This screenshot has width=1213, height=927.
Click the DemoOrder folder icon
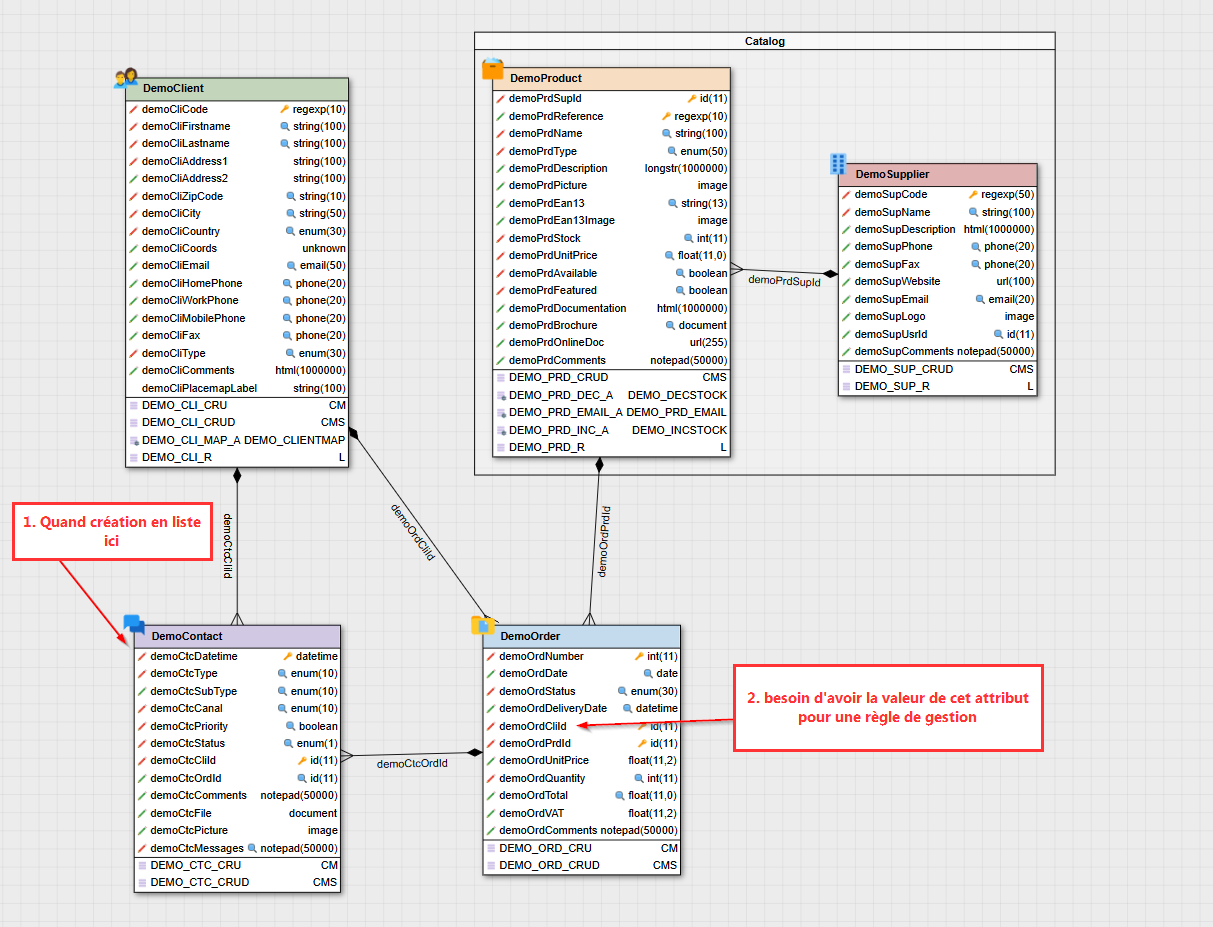483,626
